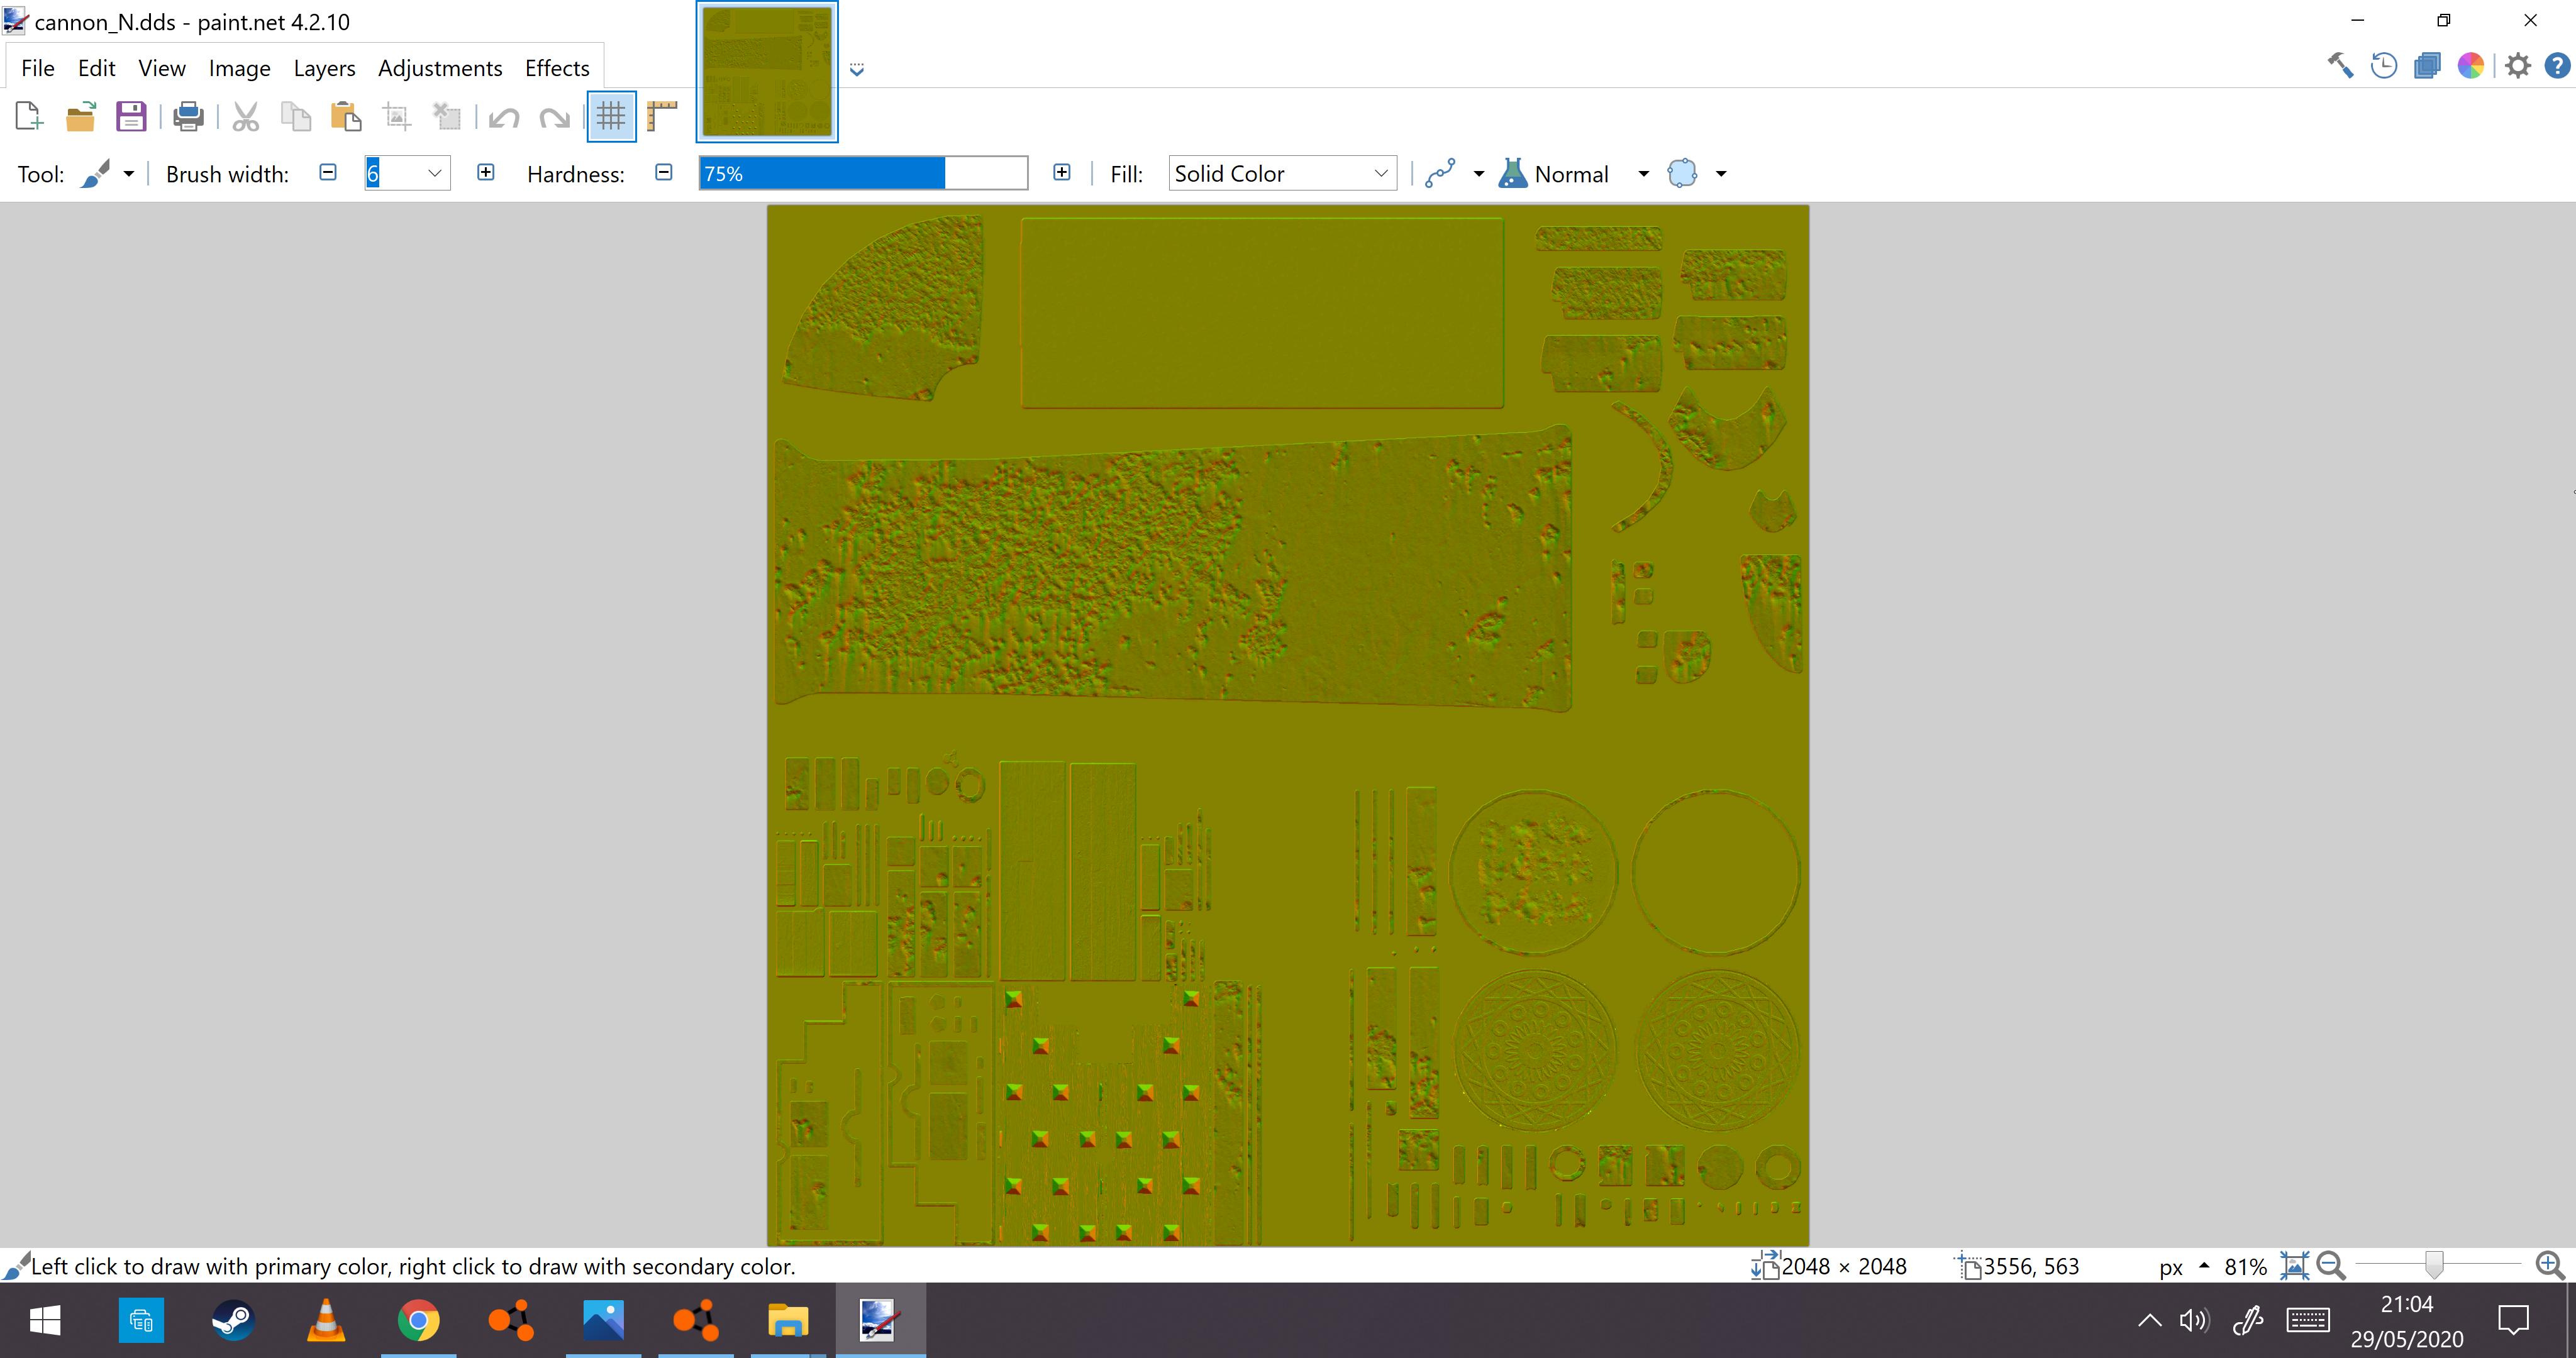Click the Deselect icon in the toolbar
This screenshot has height=1358, width=2576.
tap(446, 117)
